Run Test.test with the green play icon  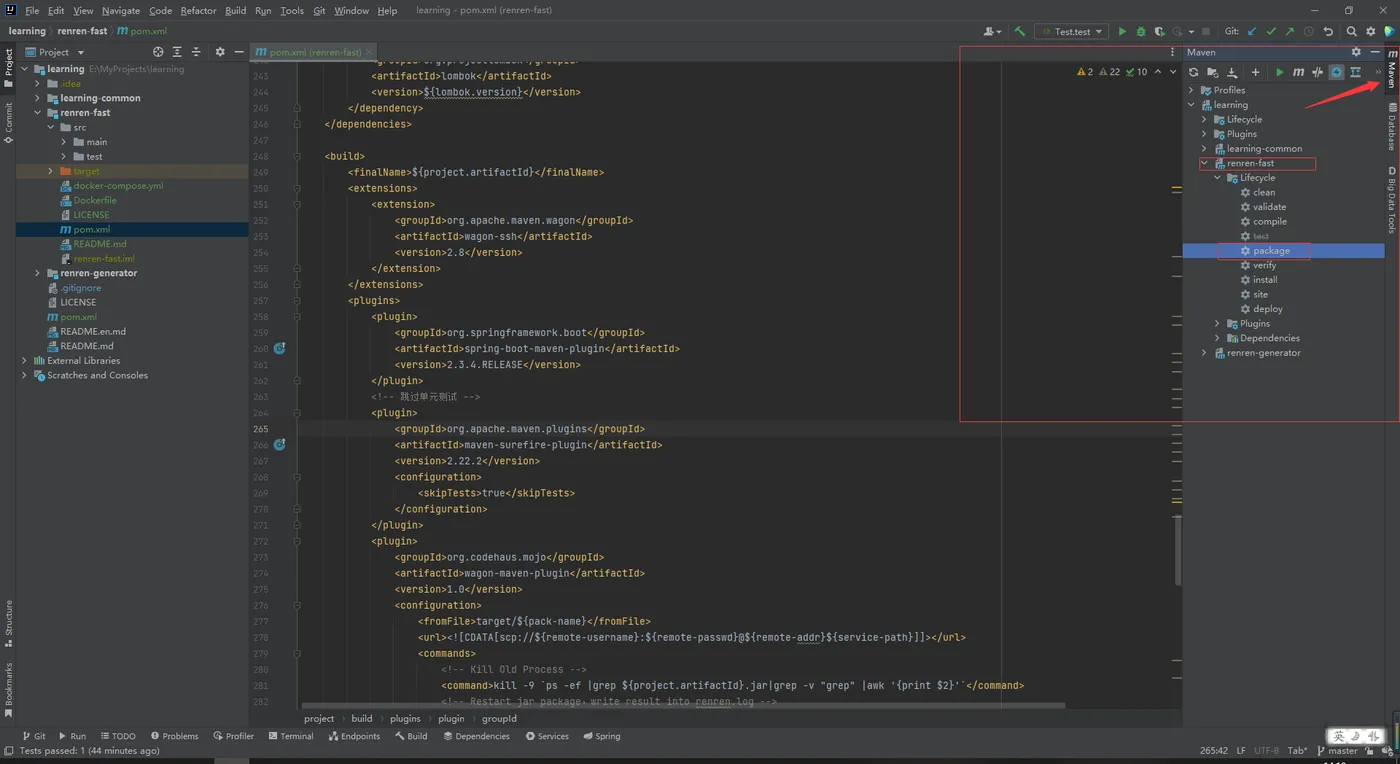pyautogui.click(x=1122, y=31)
